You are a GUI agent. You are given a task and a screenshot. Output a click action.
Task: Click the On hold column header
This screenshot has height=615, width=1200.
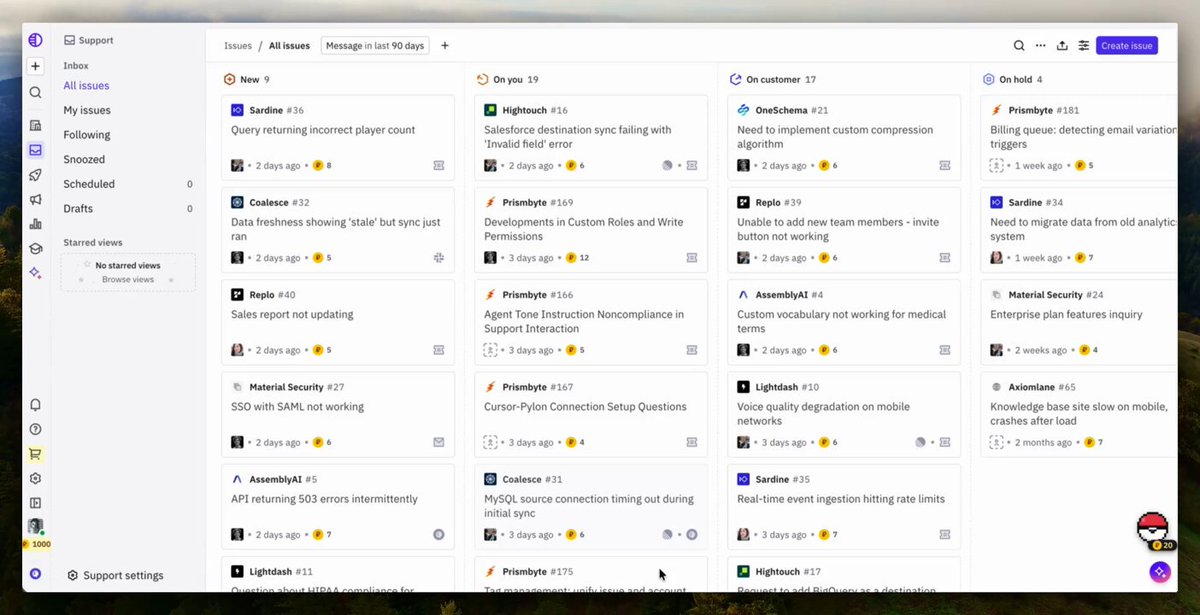(x=1013, y=79)
